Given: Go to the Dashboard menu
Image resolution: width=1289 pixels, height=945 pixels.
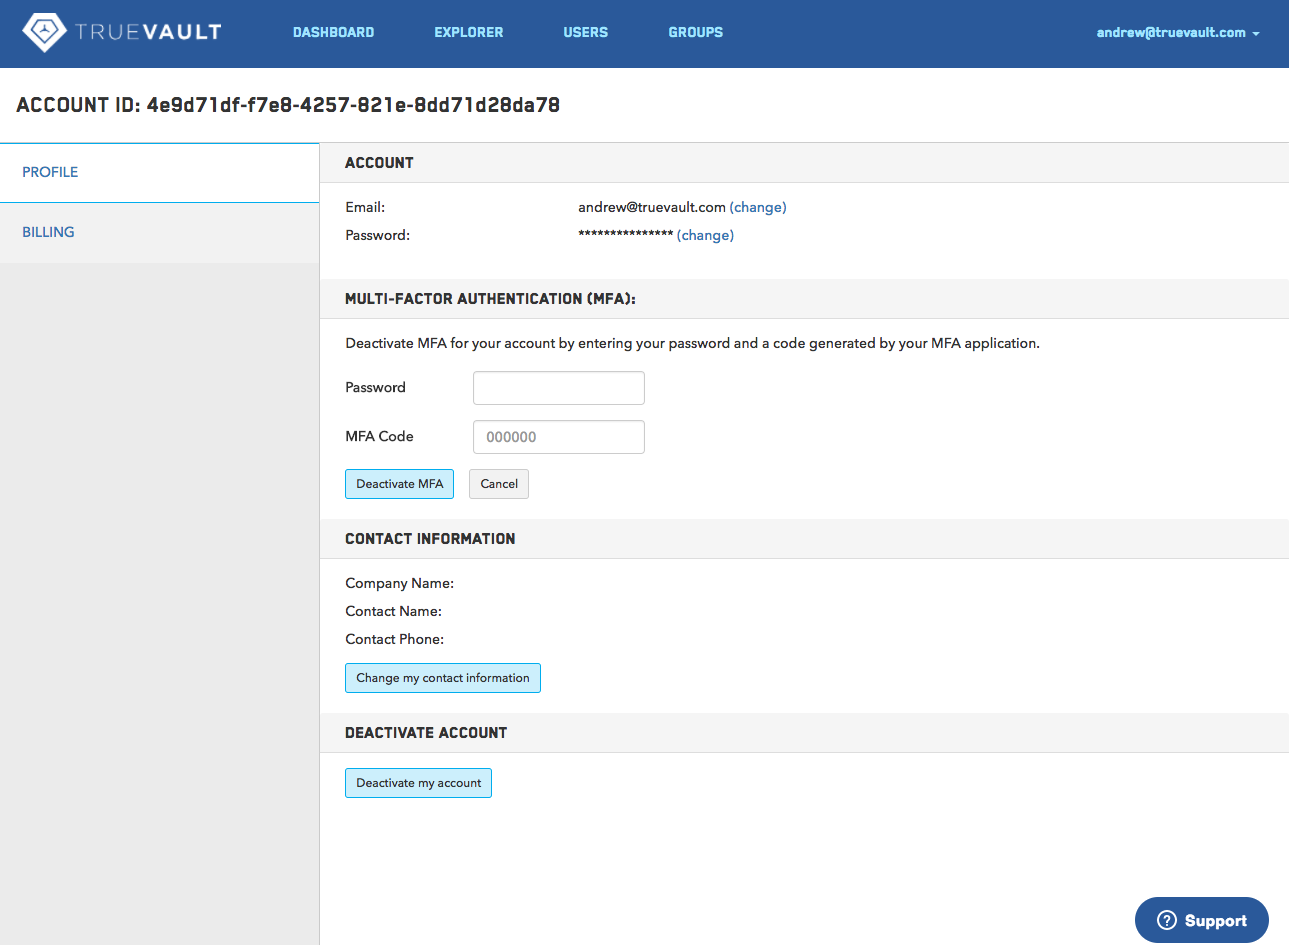Looking at the screenshot, I should 333,32.
